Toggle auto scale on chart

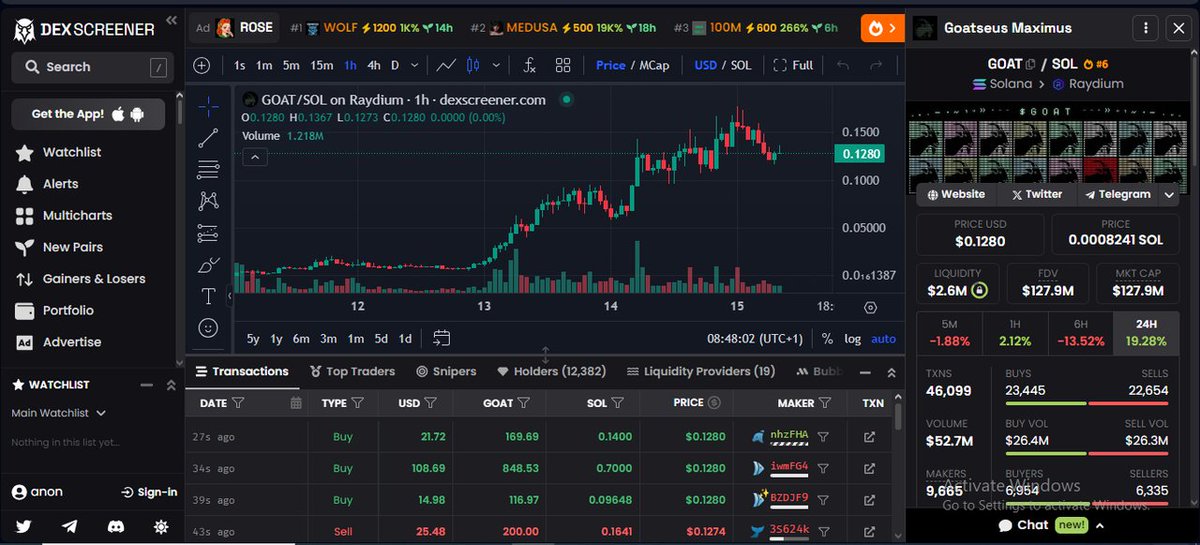coord(884,338)
